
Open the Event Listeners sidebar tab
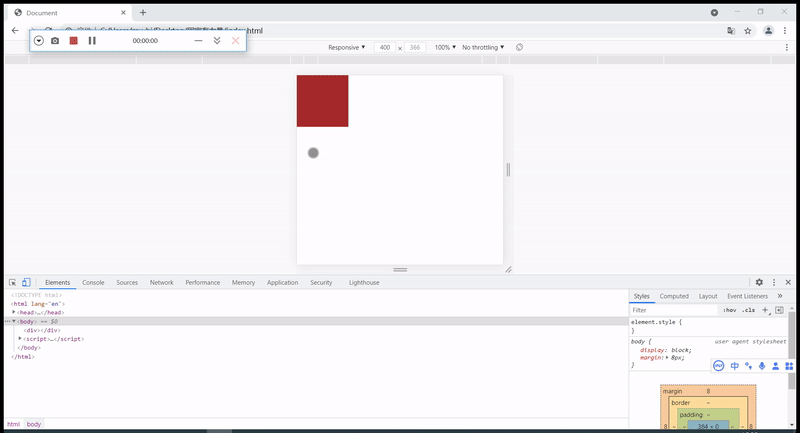pos(747,296)
